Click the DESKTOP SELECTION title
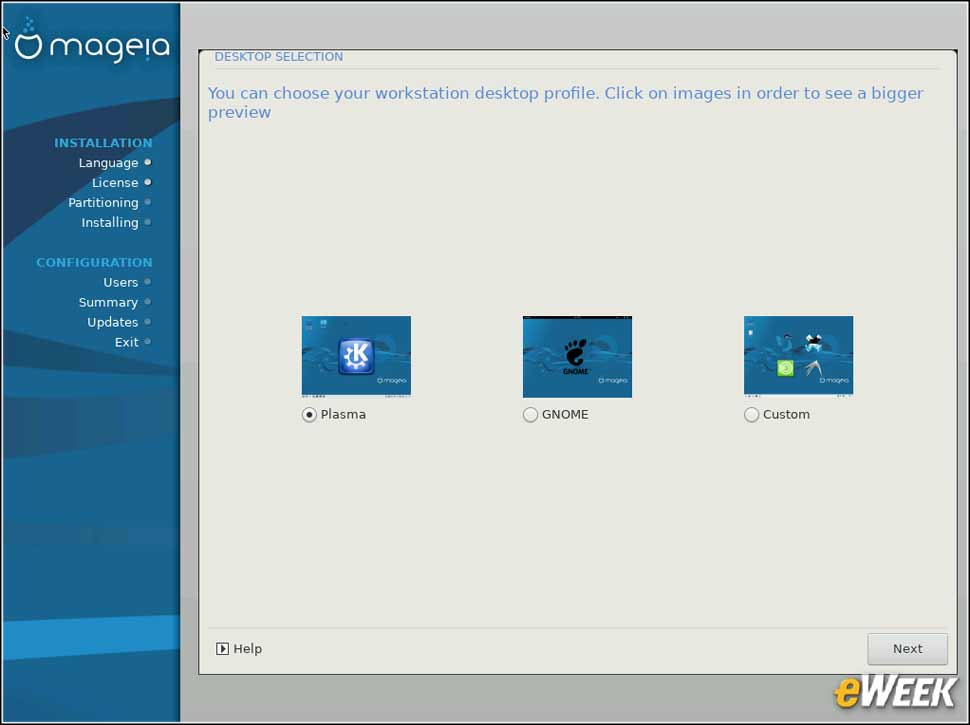 click(278, 56)
